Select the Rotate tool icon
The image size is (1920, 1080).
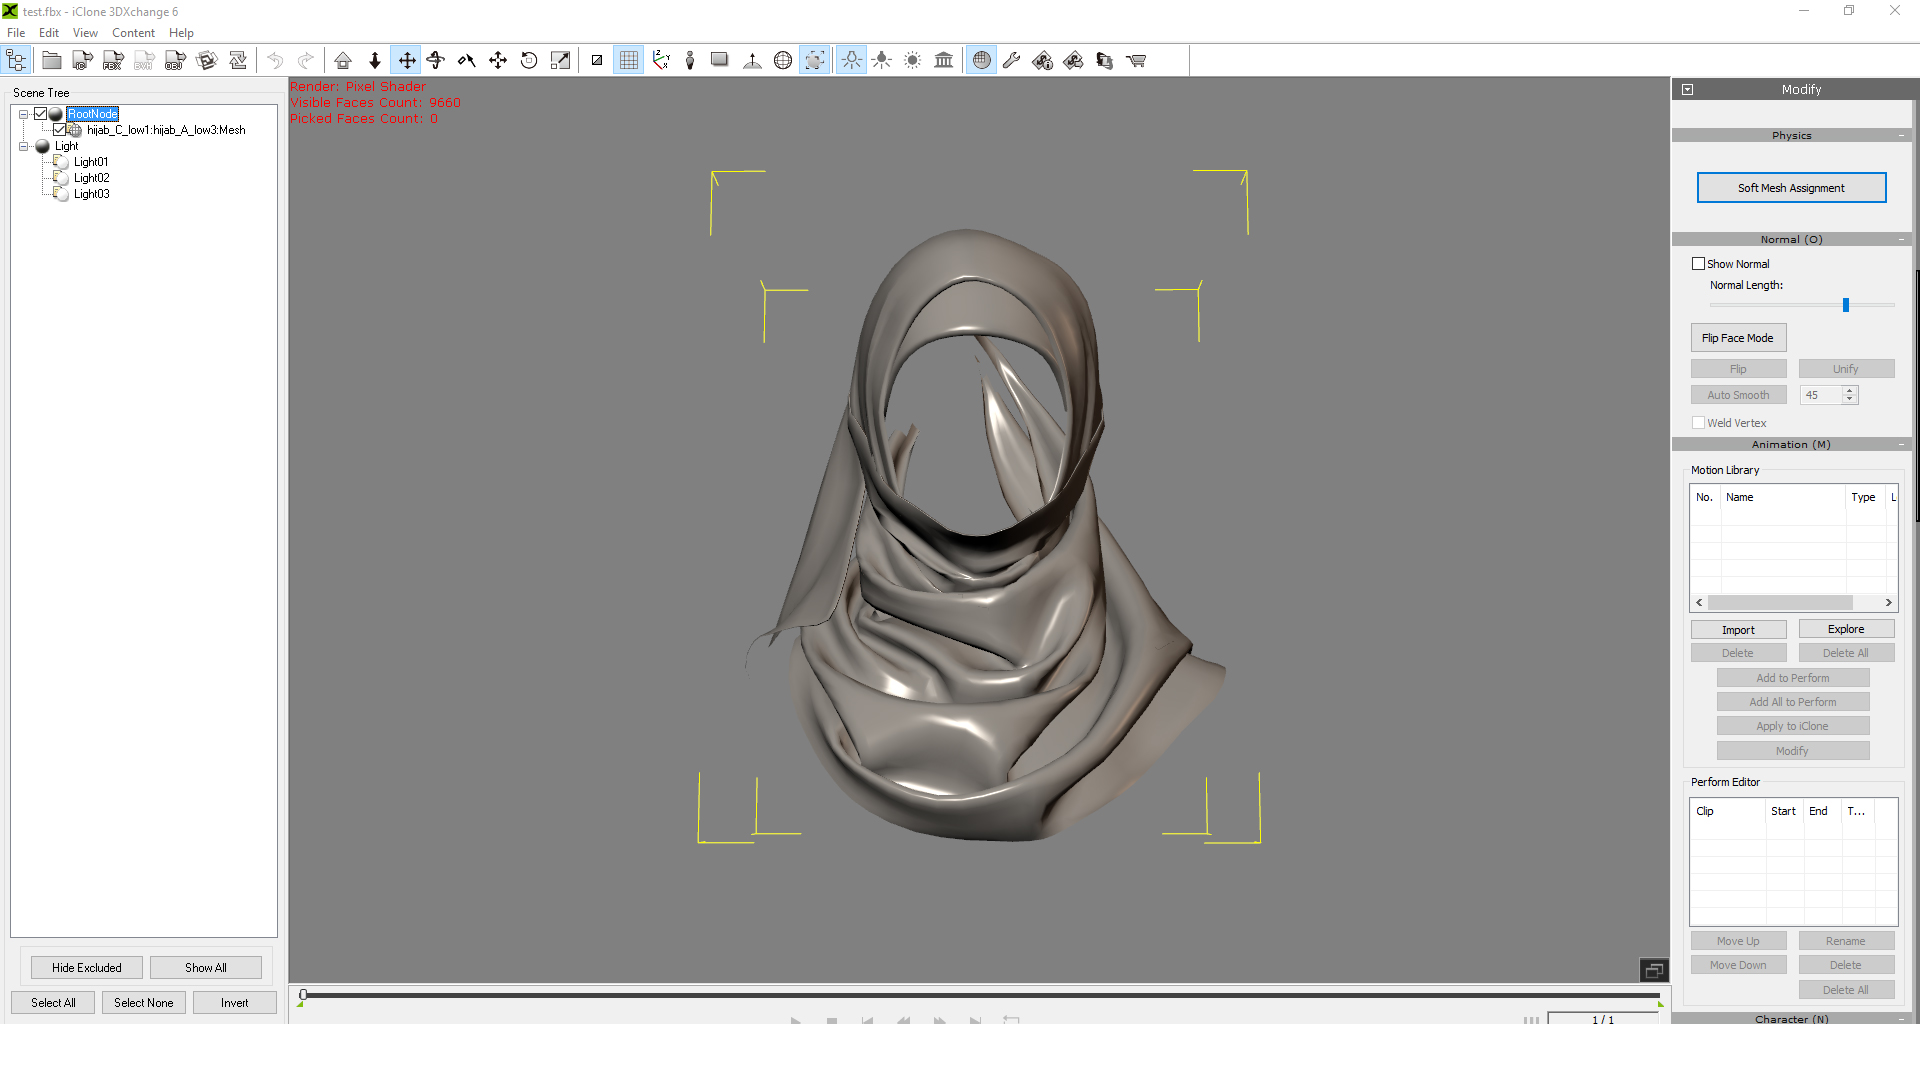(529, 61)
